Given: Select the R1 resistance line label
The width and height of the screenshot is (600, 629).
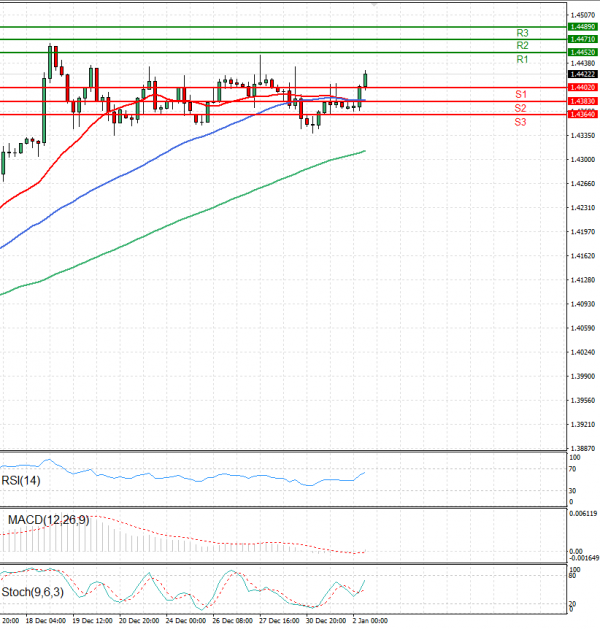Looking at the screenshot, I should [x=522, y=59].
